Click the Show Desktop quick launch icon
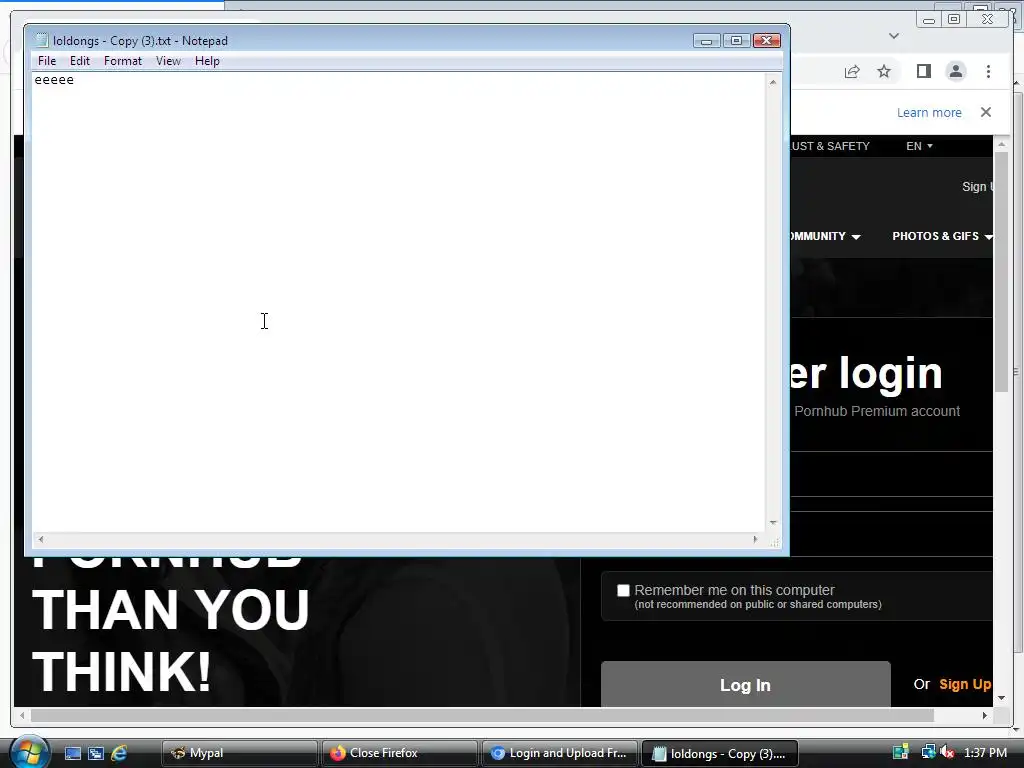 (x=72, y=754)
